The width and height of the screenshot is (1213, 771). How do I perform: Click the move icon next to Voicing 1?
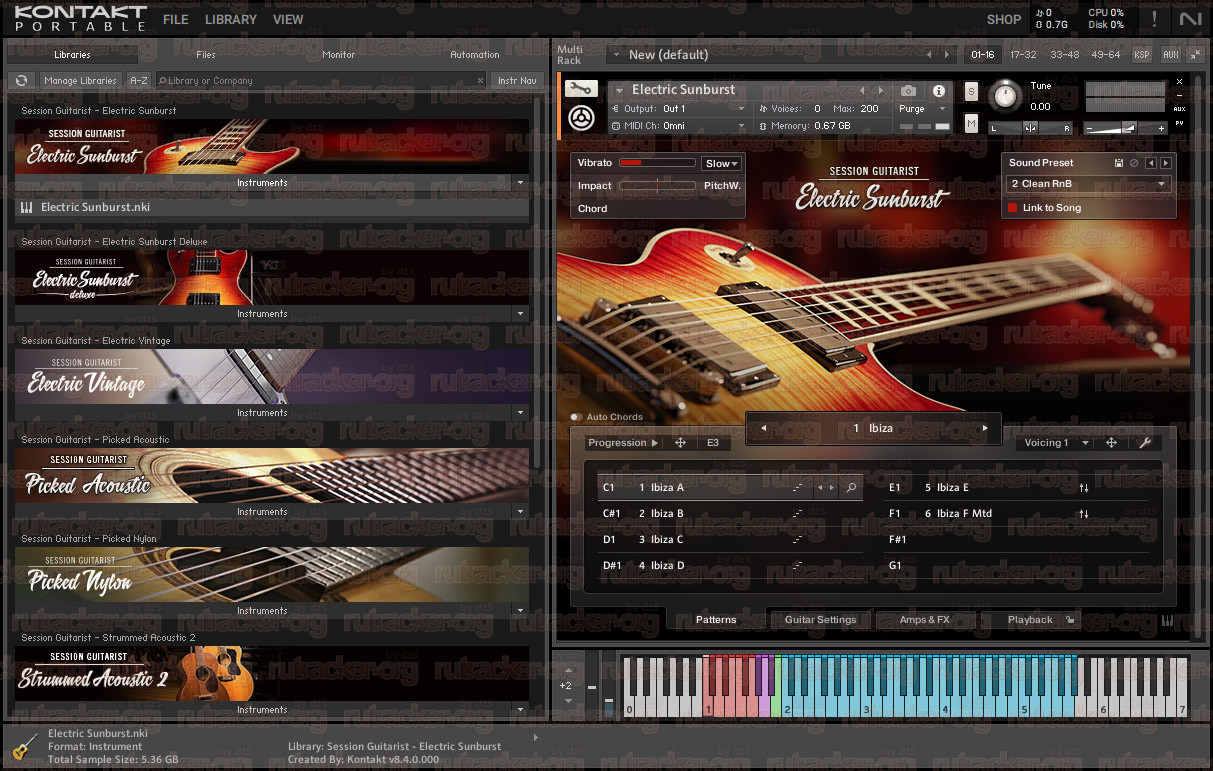(x=1111, y=443)
